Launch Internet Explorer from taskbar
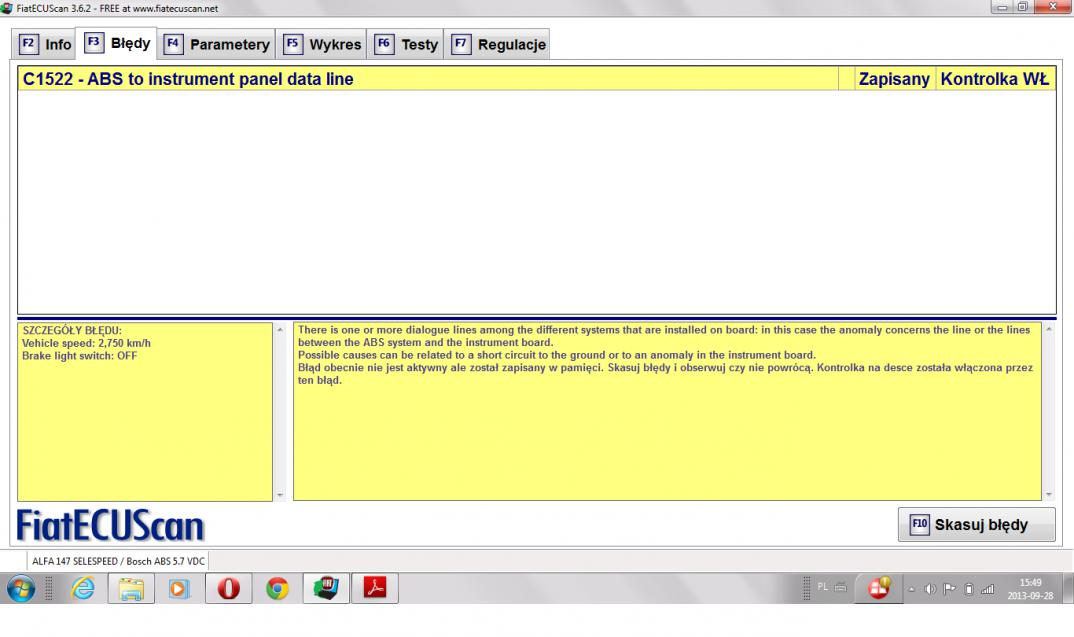 click(83, 588)
